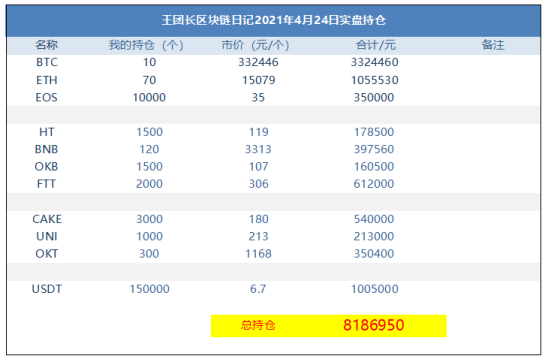The image size is (548, 362).
Task: Select OKT holding quantity 300
Action: (x=149, y=253)
